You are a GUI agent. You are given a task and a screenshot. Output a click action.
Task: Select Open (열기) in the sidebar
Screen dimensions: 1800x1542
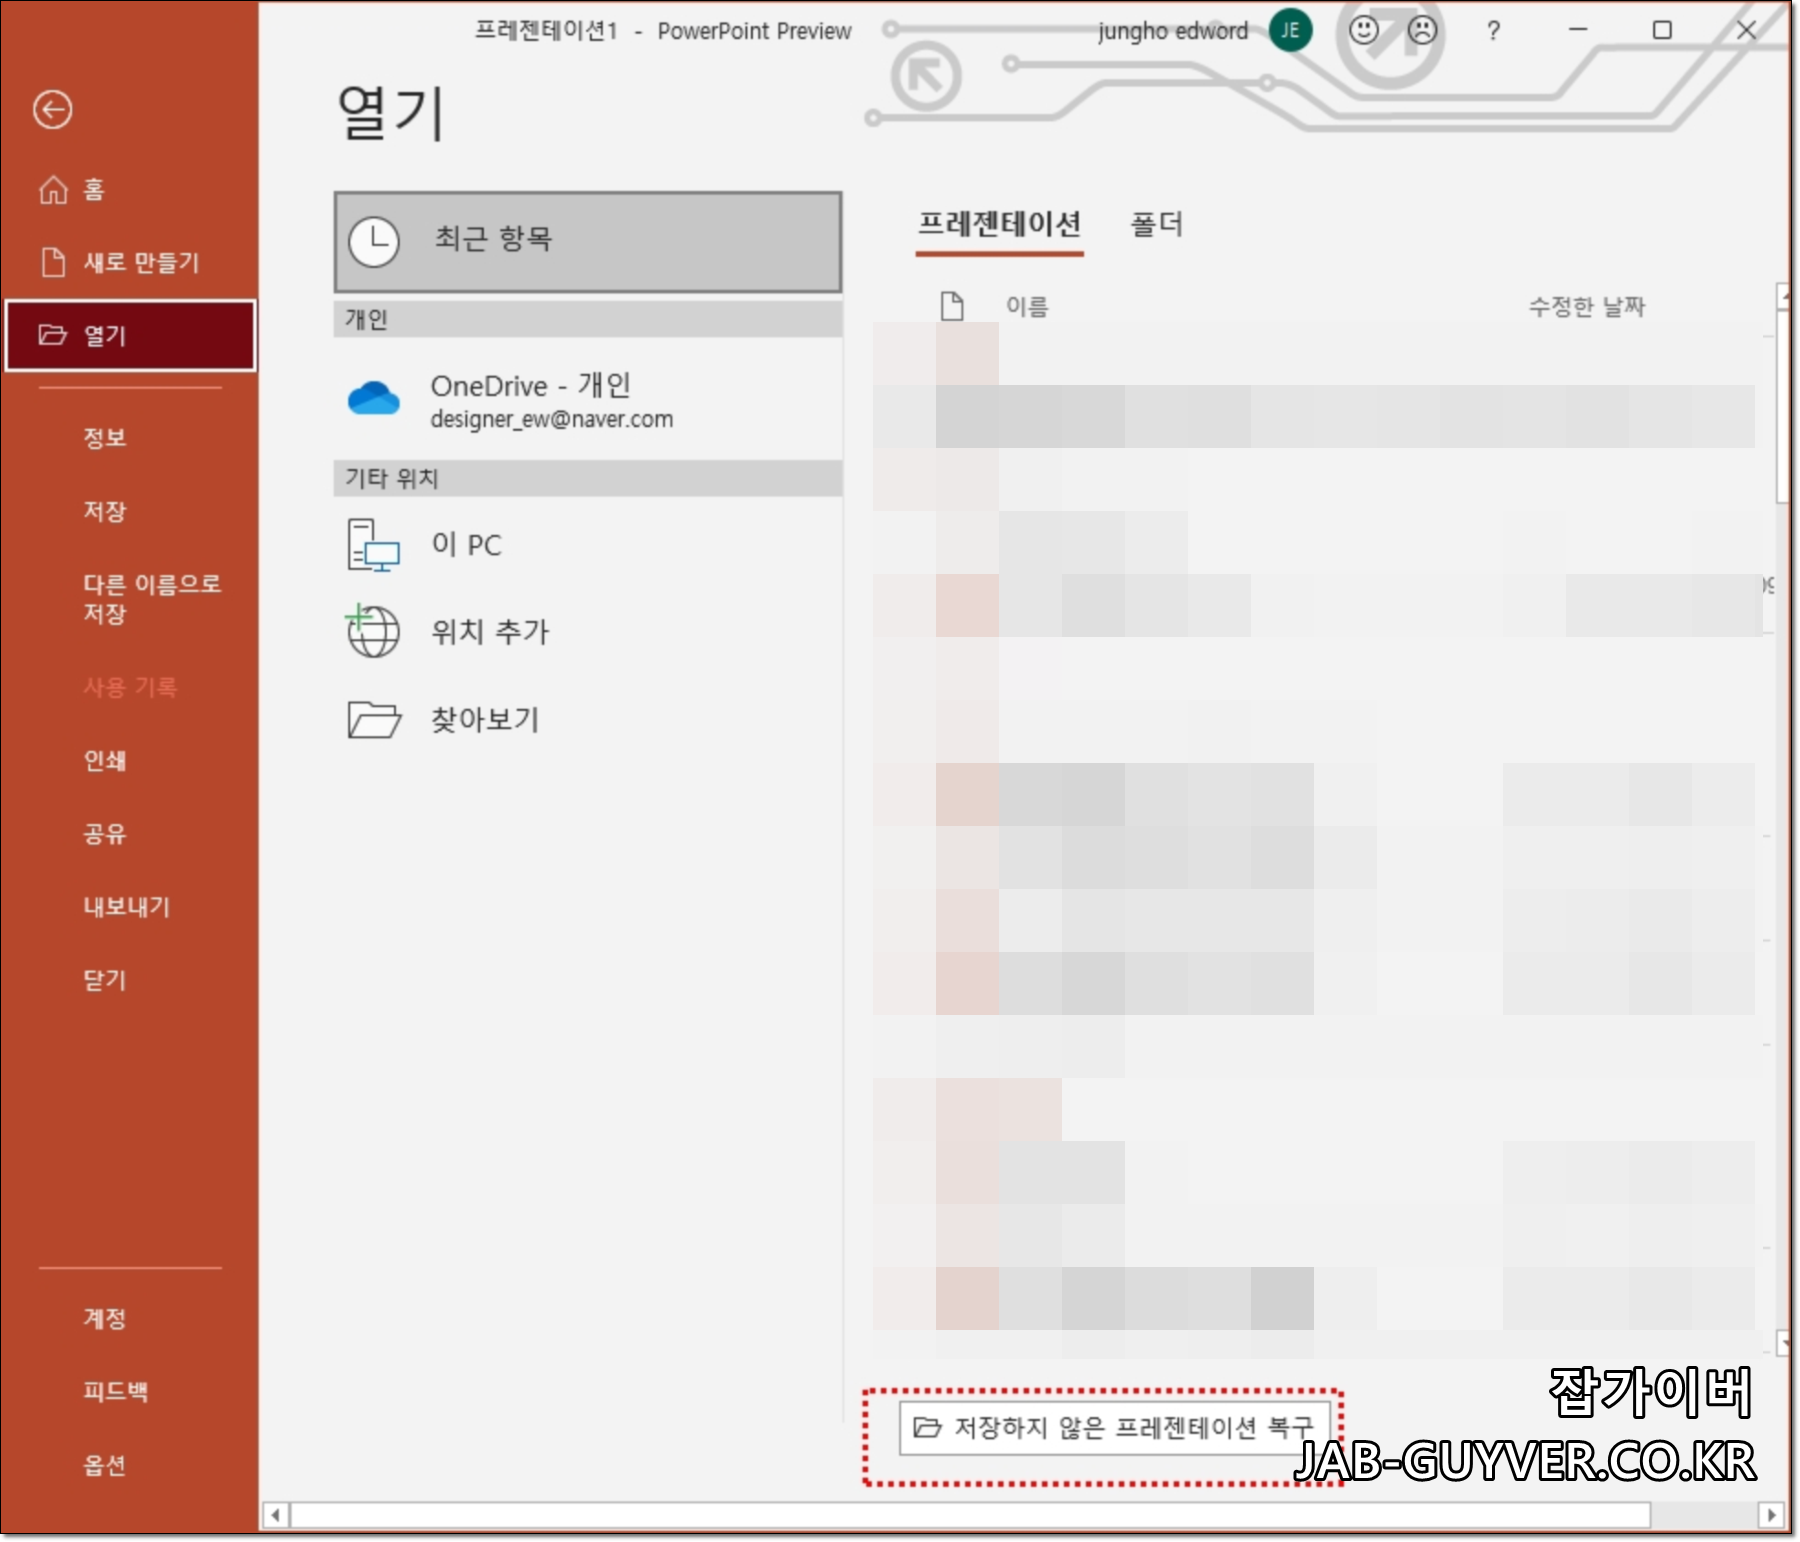coord(130,335)
